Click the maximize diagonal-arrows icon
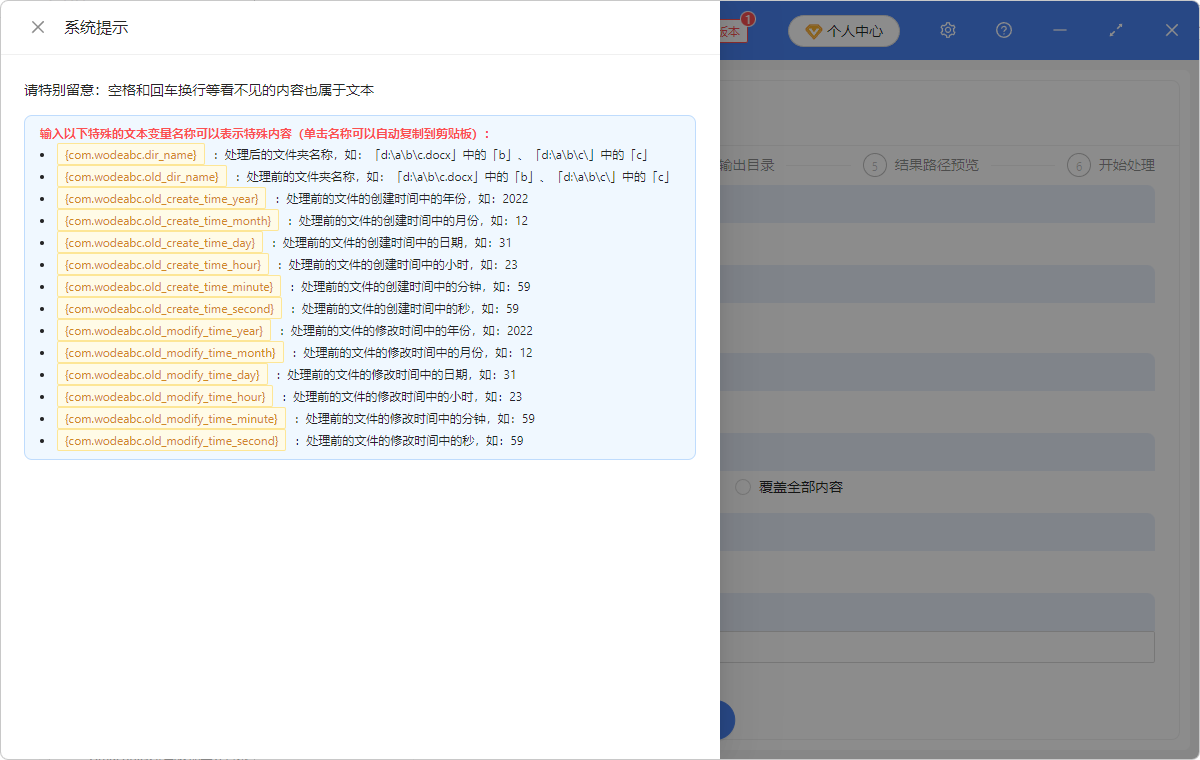Viewport: 1200px width, 760px height. [1115, 30]
